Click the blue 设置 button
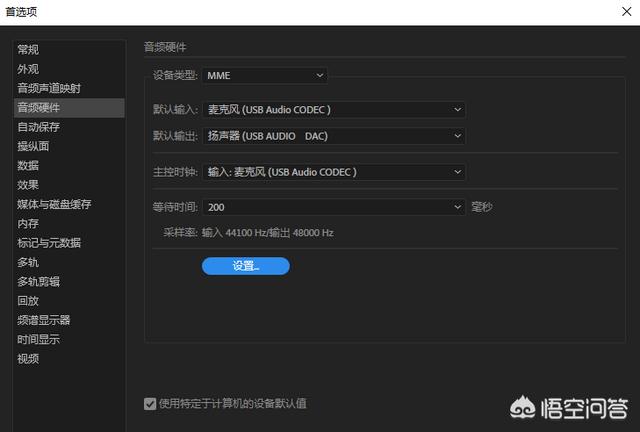 [246, 266]
